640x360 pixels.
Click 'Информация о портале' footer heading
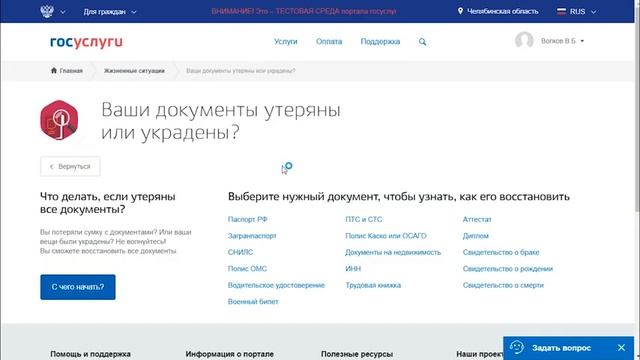pos(230,354)
